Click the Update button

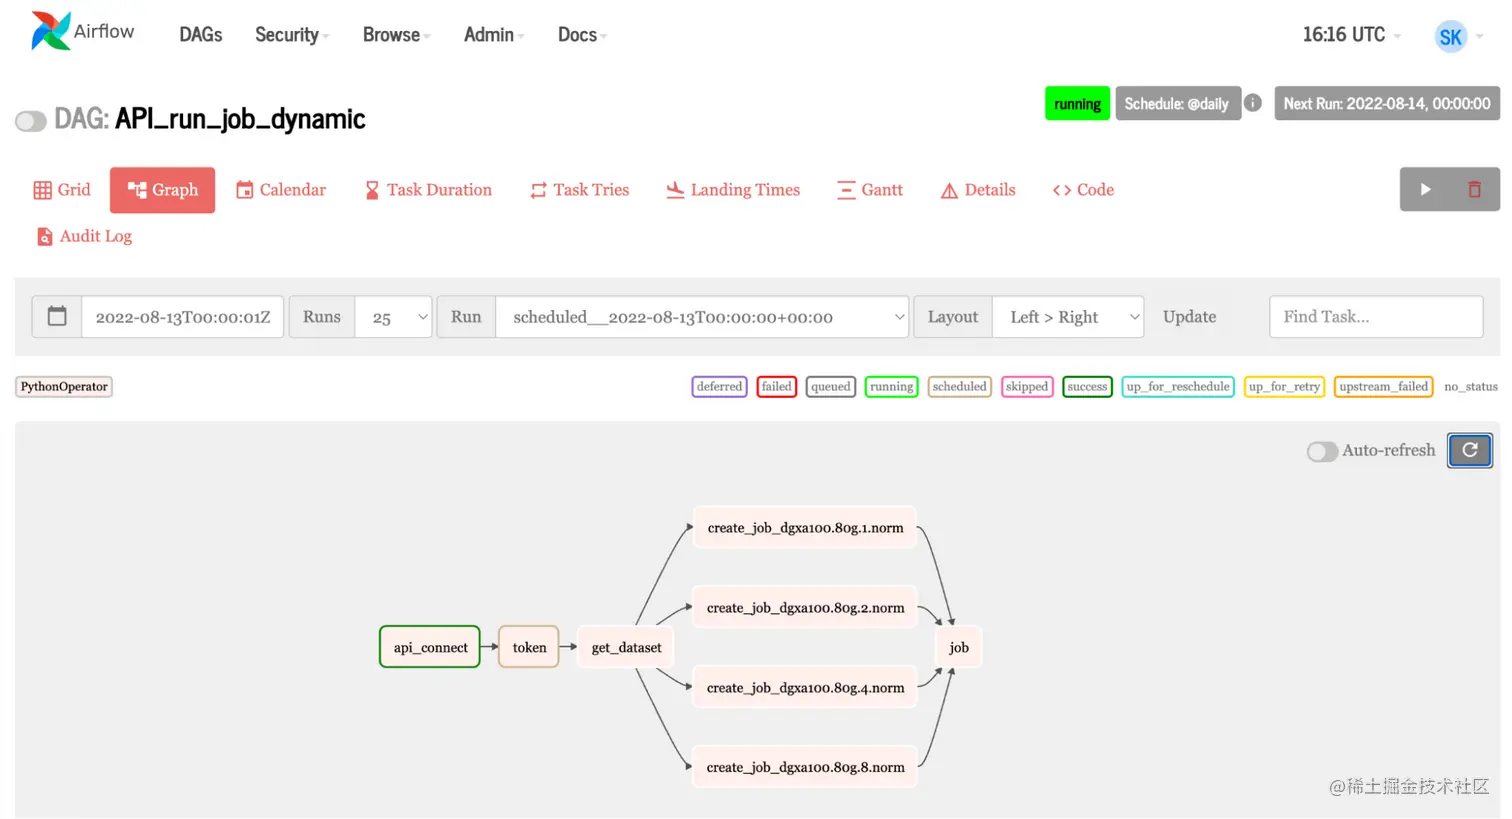[x=1189, y=316]
